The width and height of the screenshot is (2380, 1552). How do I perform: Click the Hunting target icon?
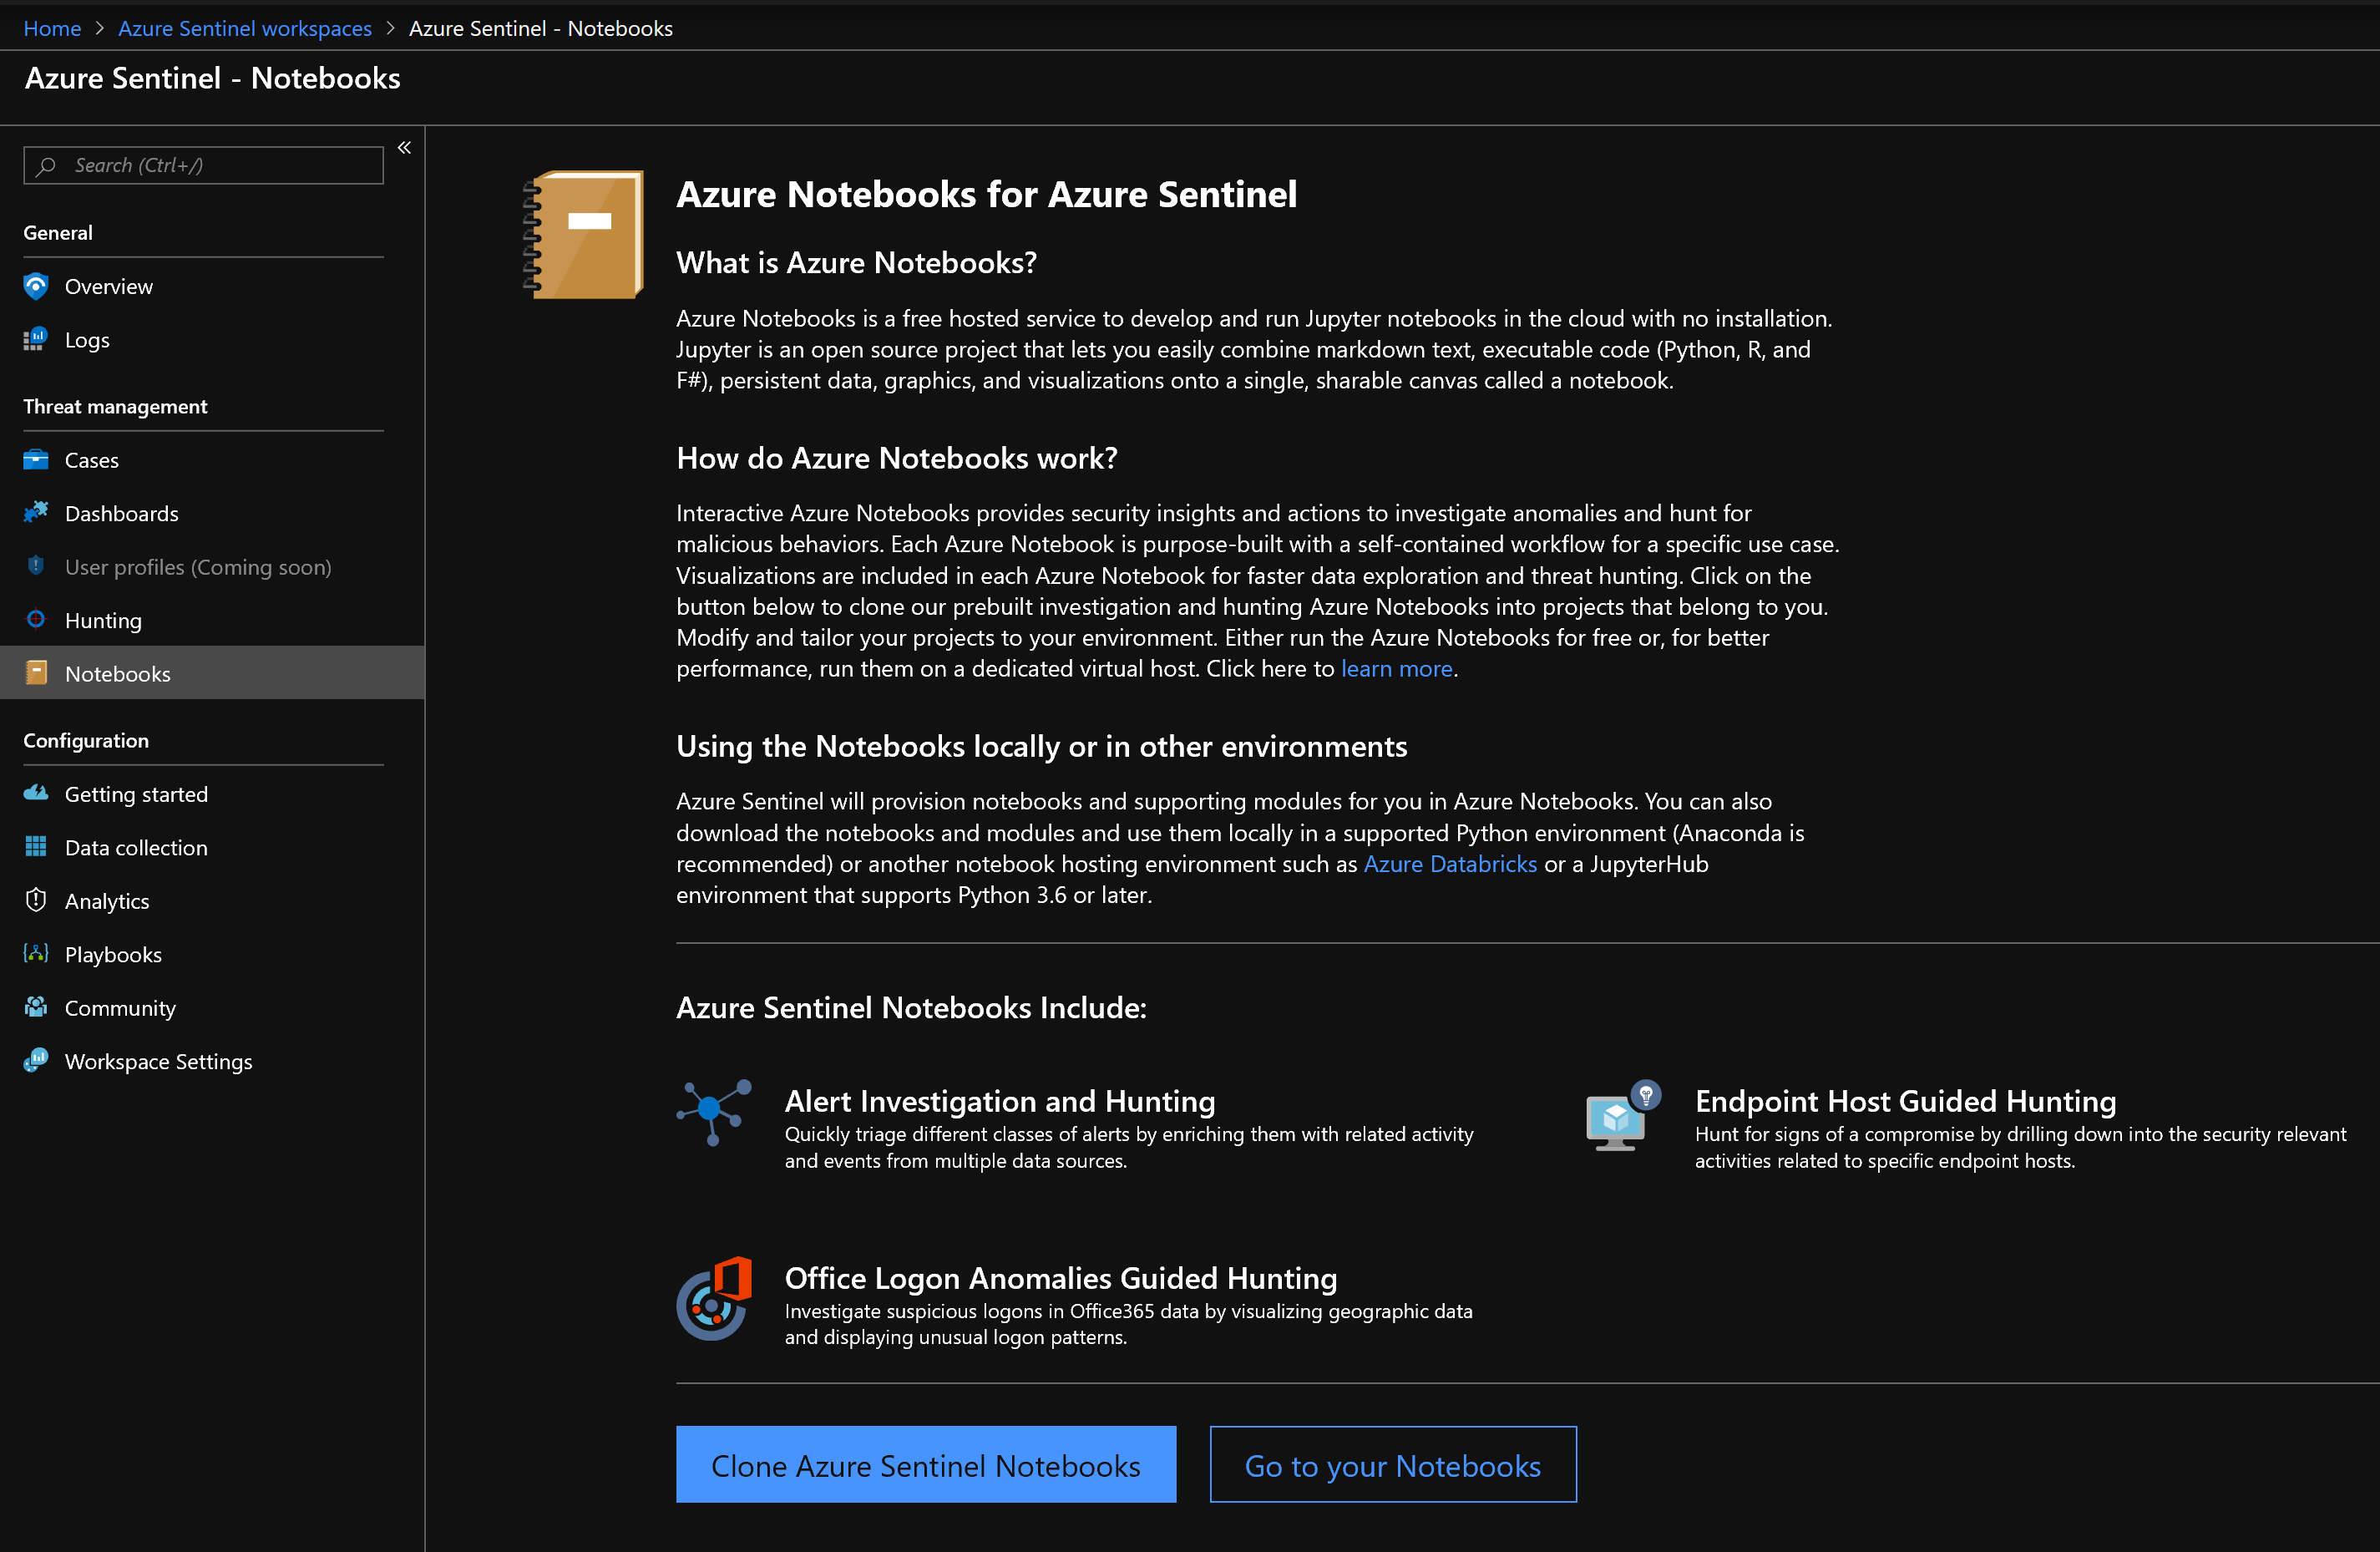coord(36,620)
